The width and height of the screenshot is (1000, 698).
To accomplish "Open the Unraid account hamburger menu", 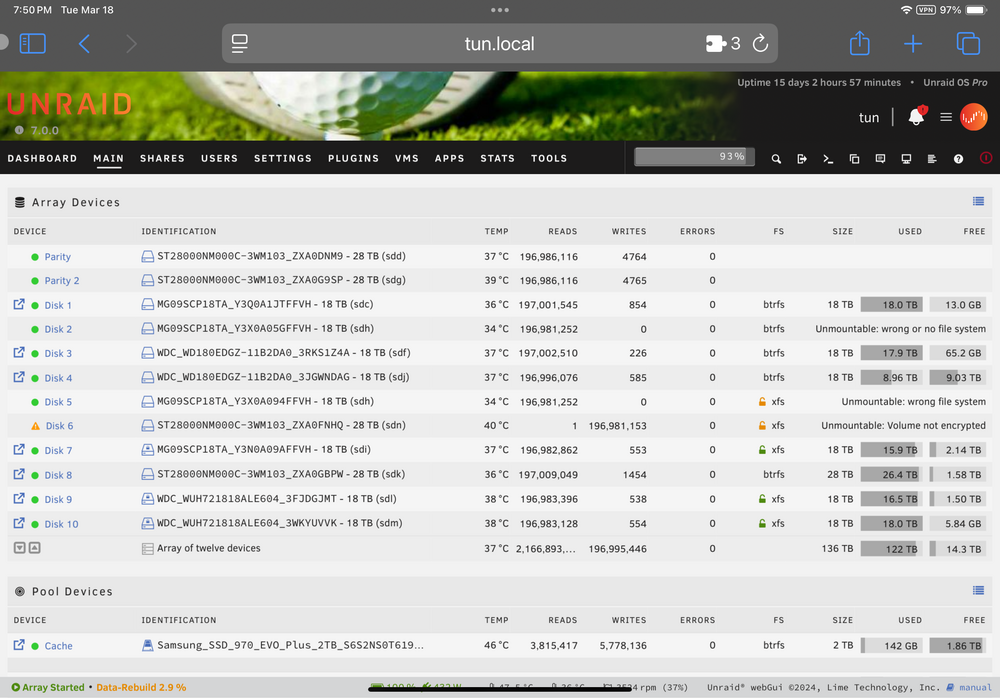I will point(946,117).
